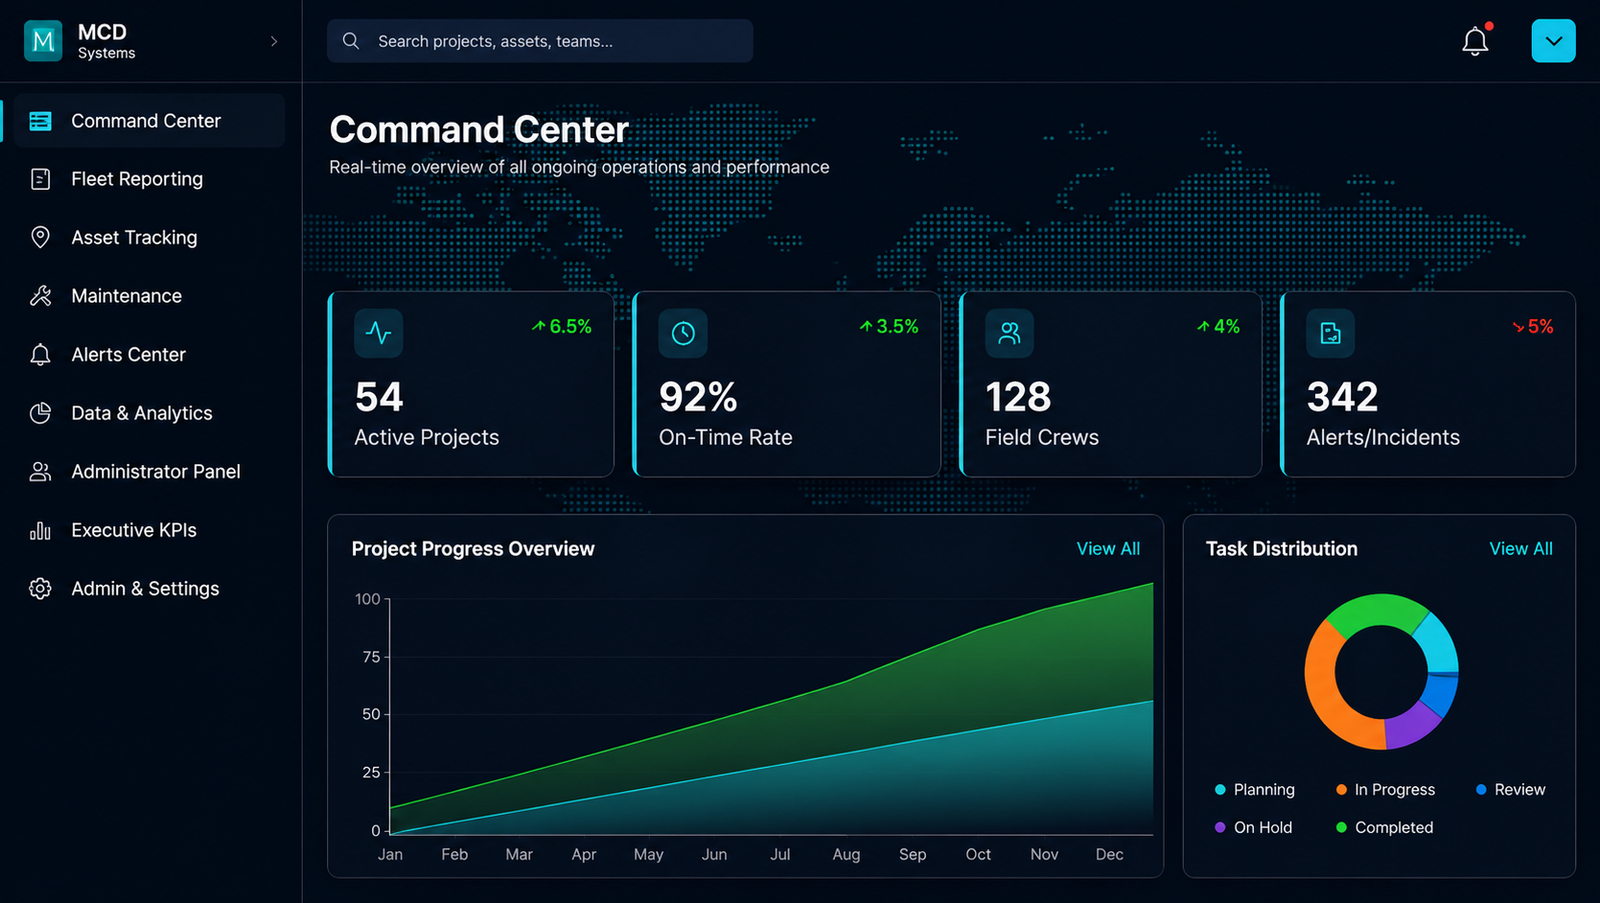Viewport: 1600px width, 903px height.
Task: Click the Asset Tracking location pin icon
Action: pyautogui.click(x=40, y=237)
